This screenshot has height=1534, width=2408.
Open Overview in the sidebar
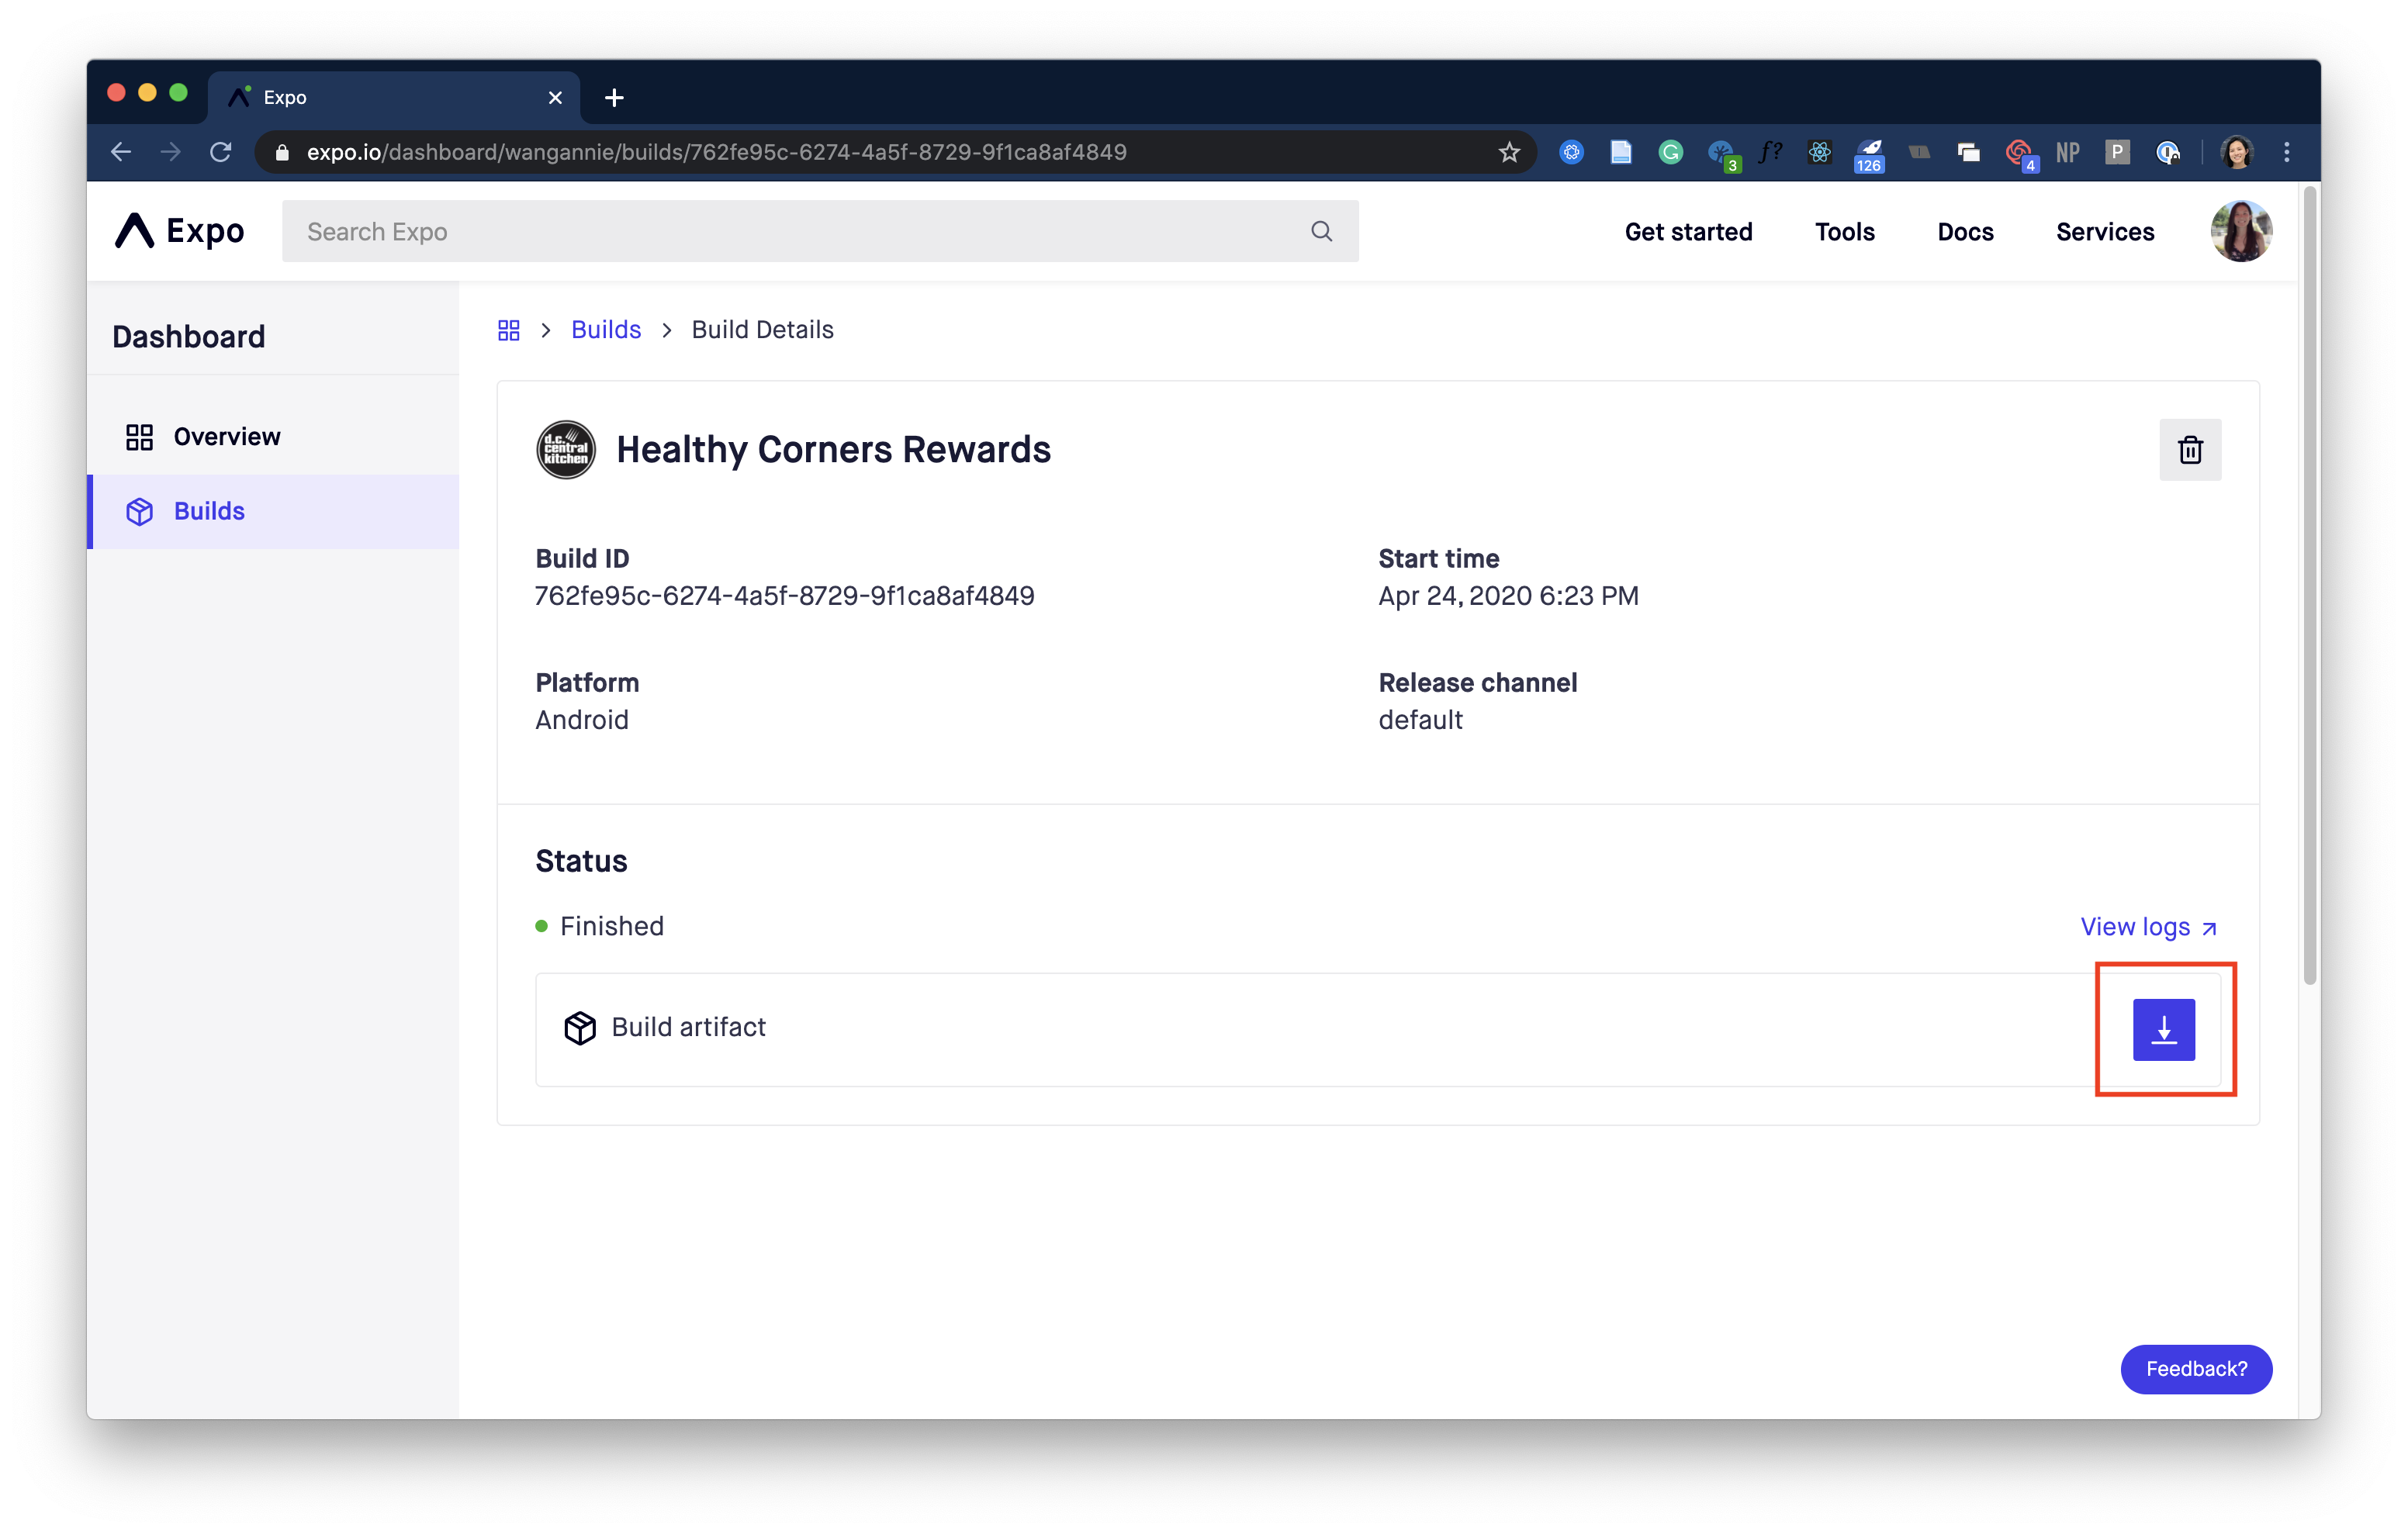coord(273,437)
